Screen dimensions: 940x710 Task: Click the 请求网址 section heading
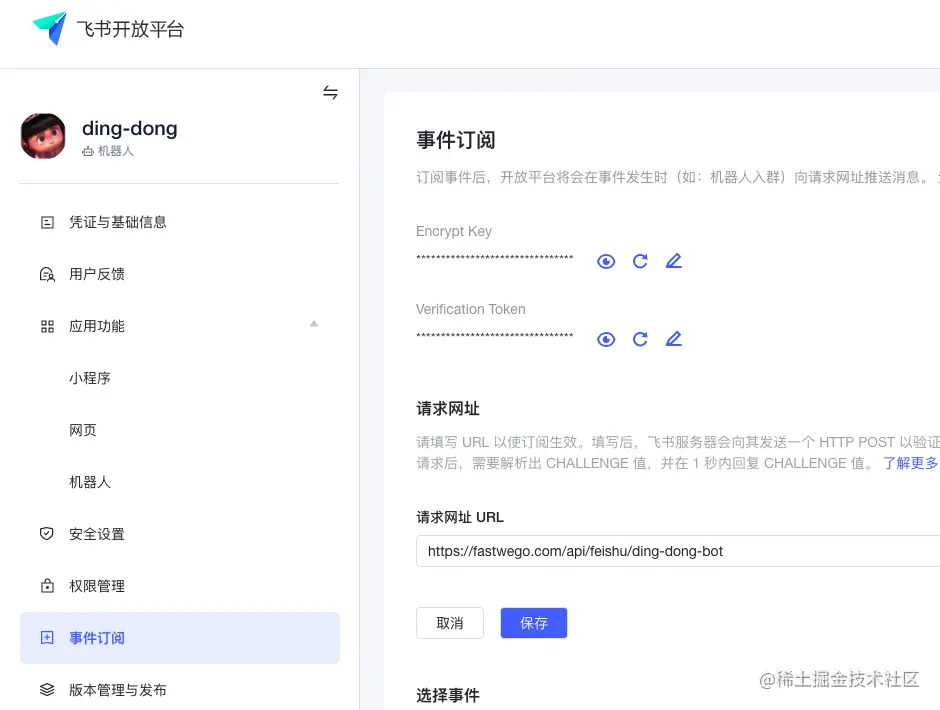tap(448, 409)
